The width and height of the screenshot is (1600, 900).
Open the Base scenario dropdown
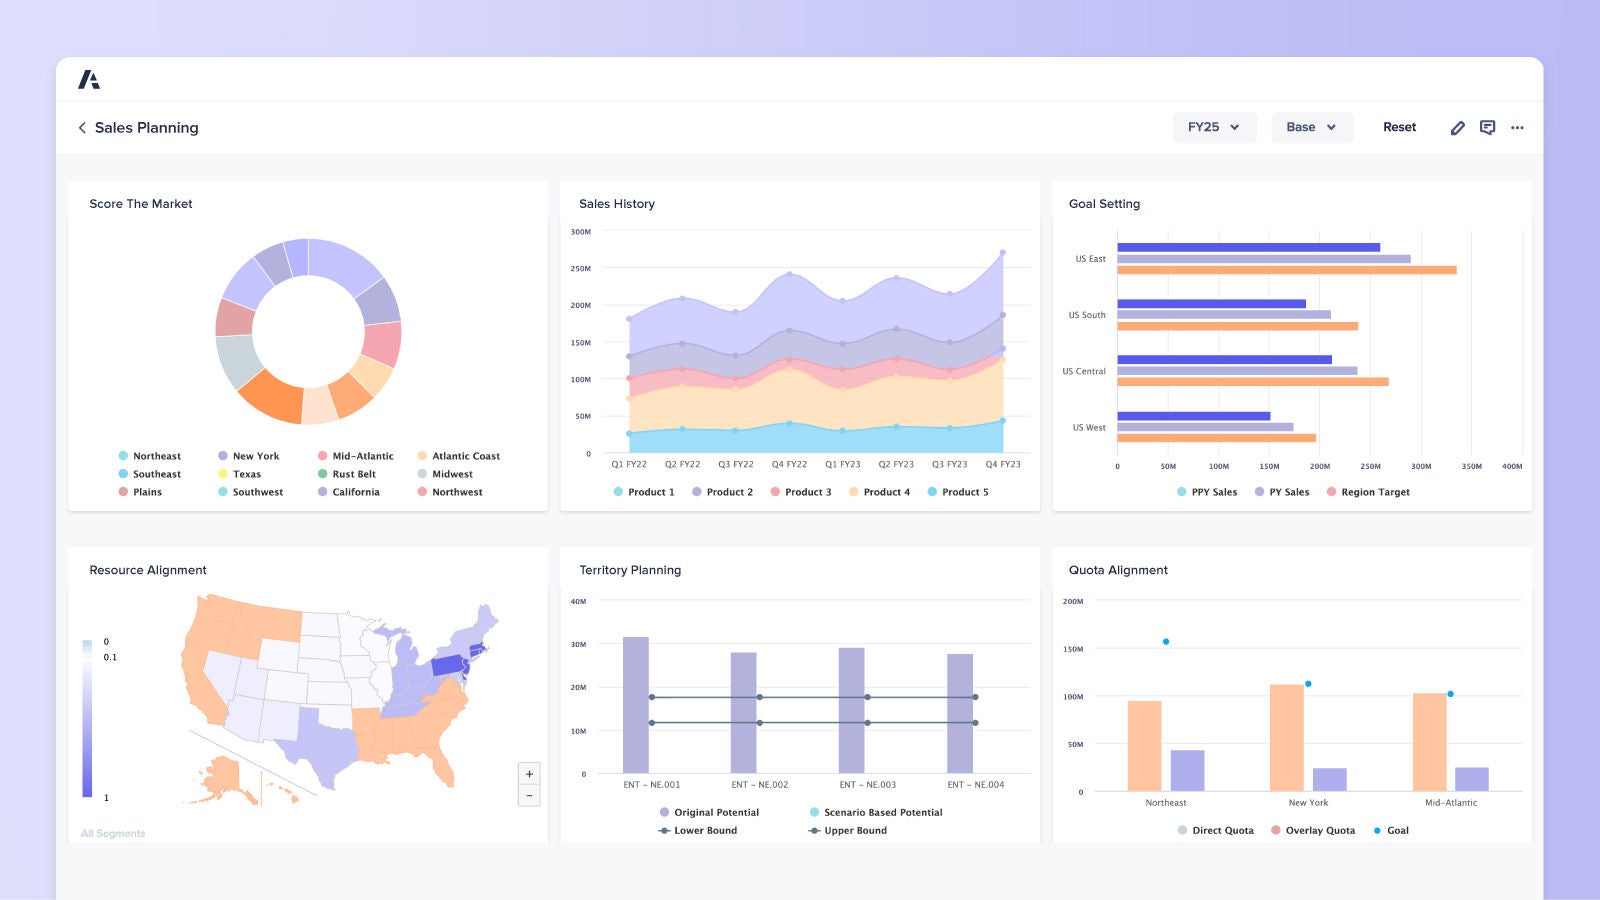[1311, 127]
